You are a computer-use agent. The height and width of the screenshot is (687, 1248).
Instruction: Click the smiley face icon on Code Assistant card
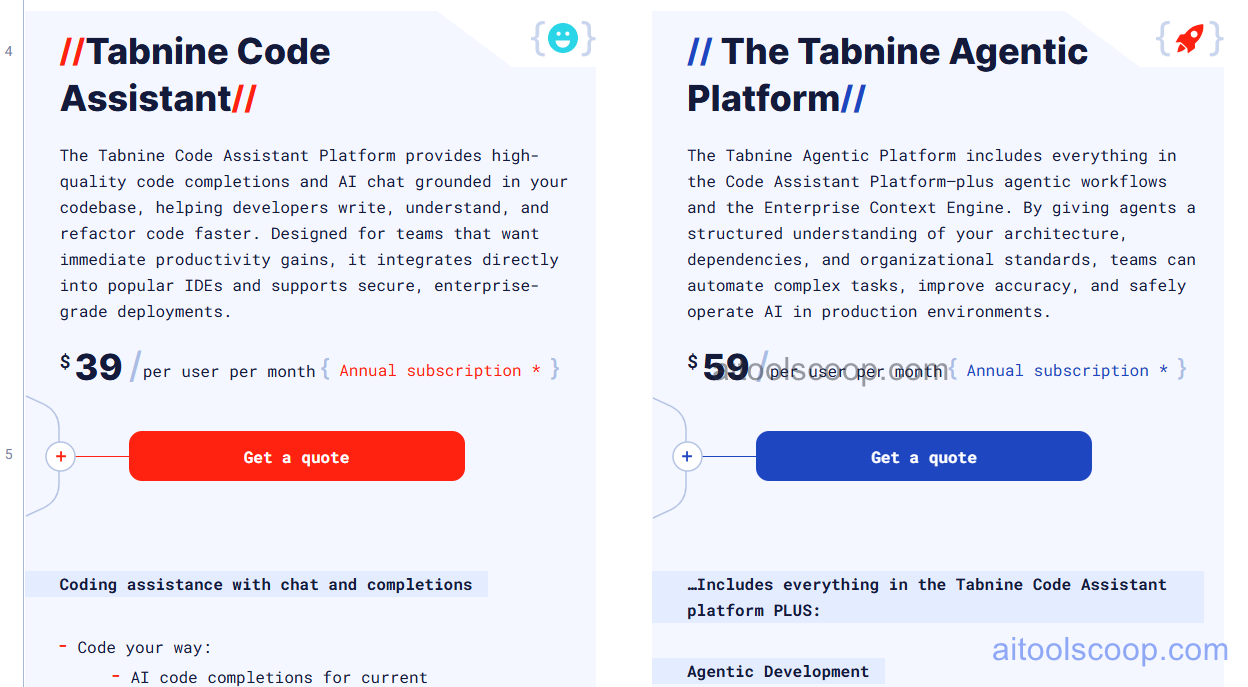[x=562, y=38]
